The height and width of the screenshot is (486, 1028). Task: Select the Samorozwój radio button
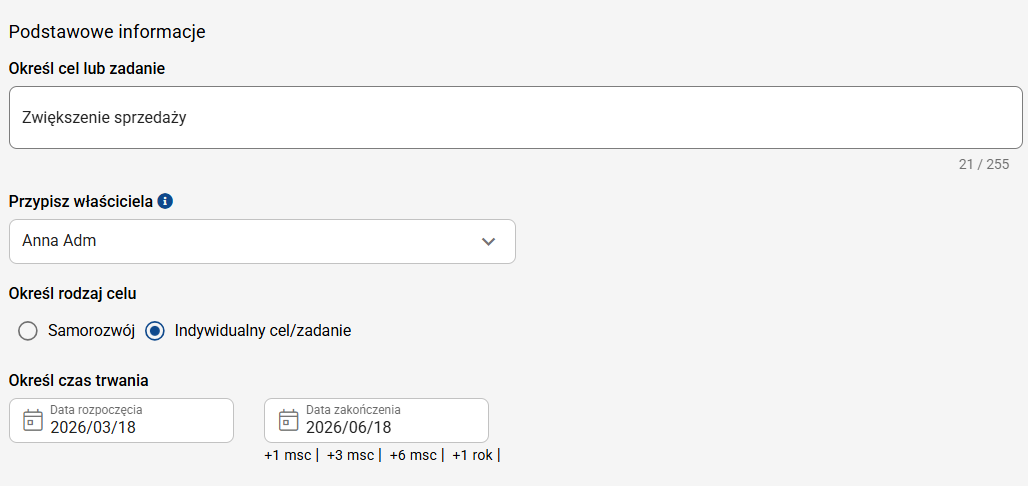28,331
